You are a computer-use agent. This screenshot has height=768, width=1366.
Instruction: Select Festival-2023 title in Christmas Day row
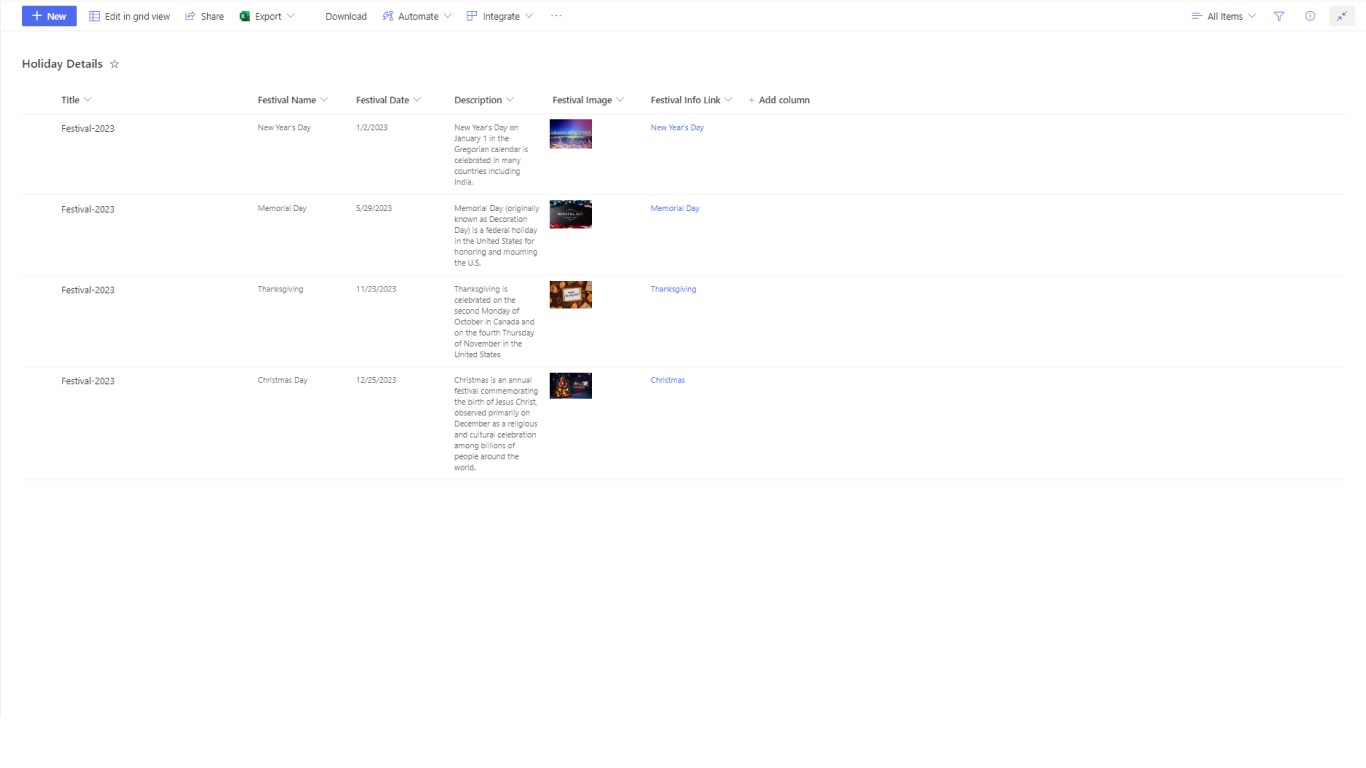(x=88, y=381)
